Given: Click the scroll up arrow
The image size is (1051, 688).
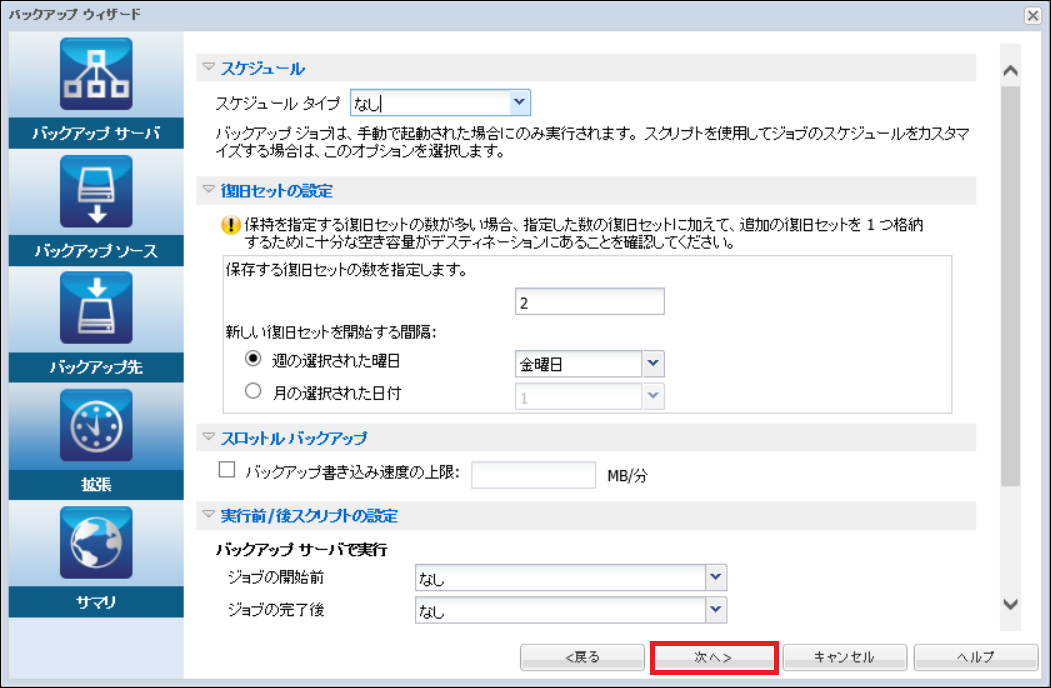Looking at the screenshot, I should pos(1011,70).
